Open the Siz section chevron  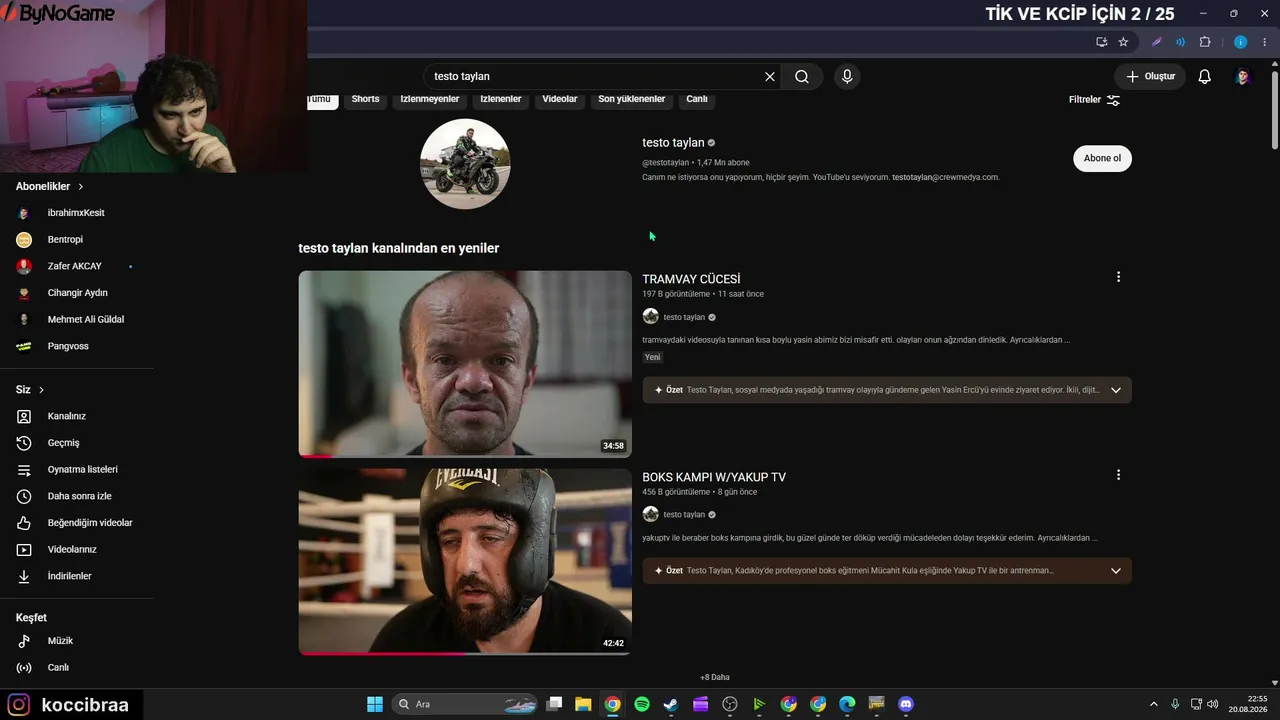point(41,390)
